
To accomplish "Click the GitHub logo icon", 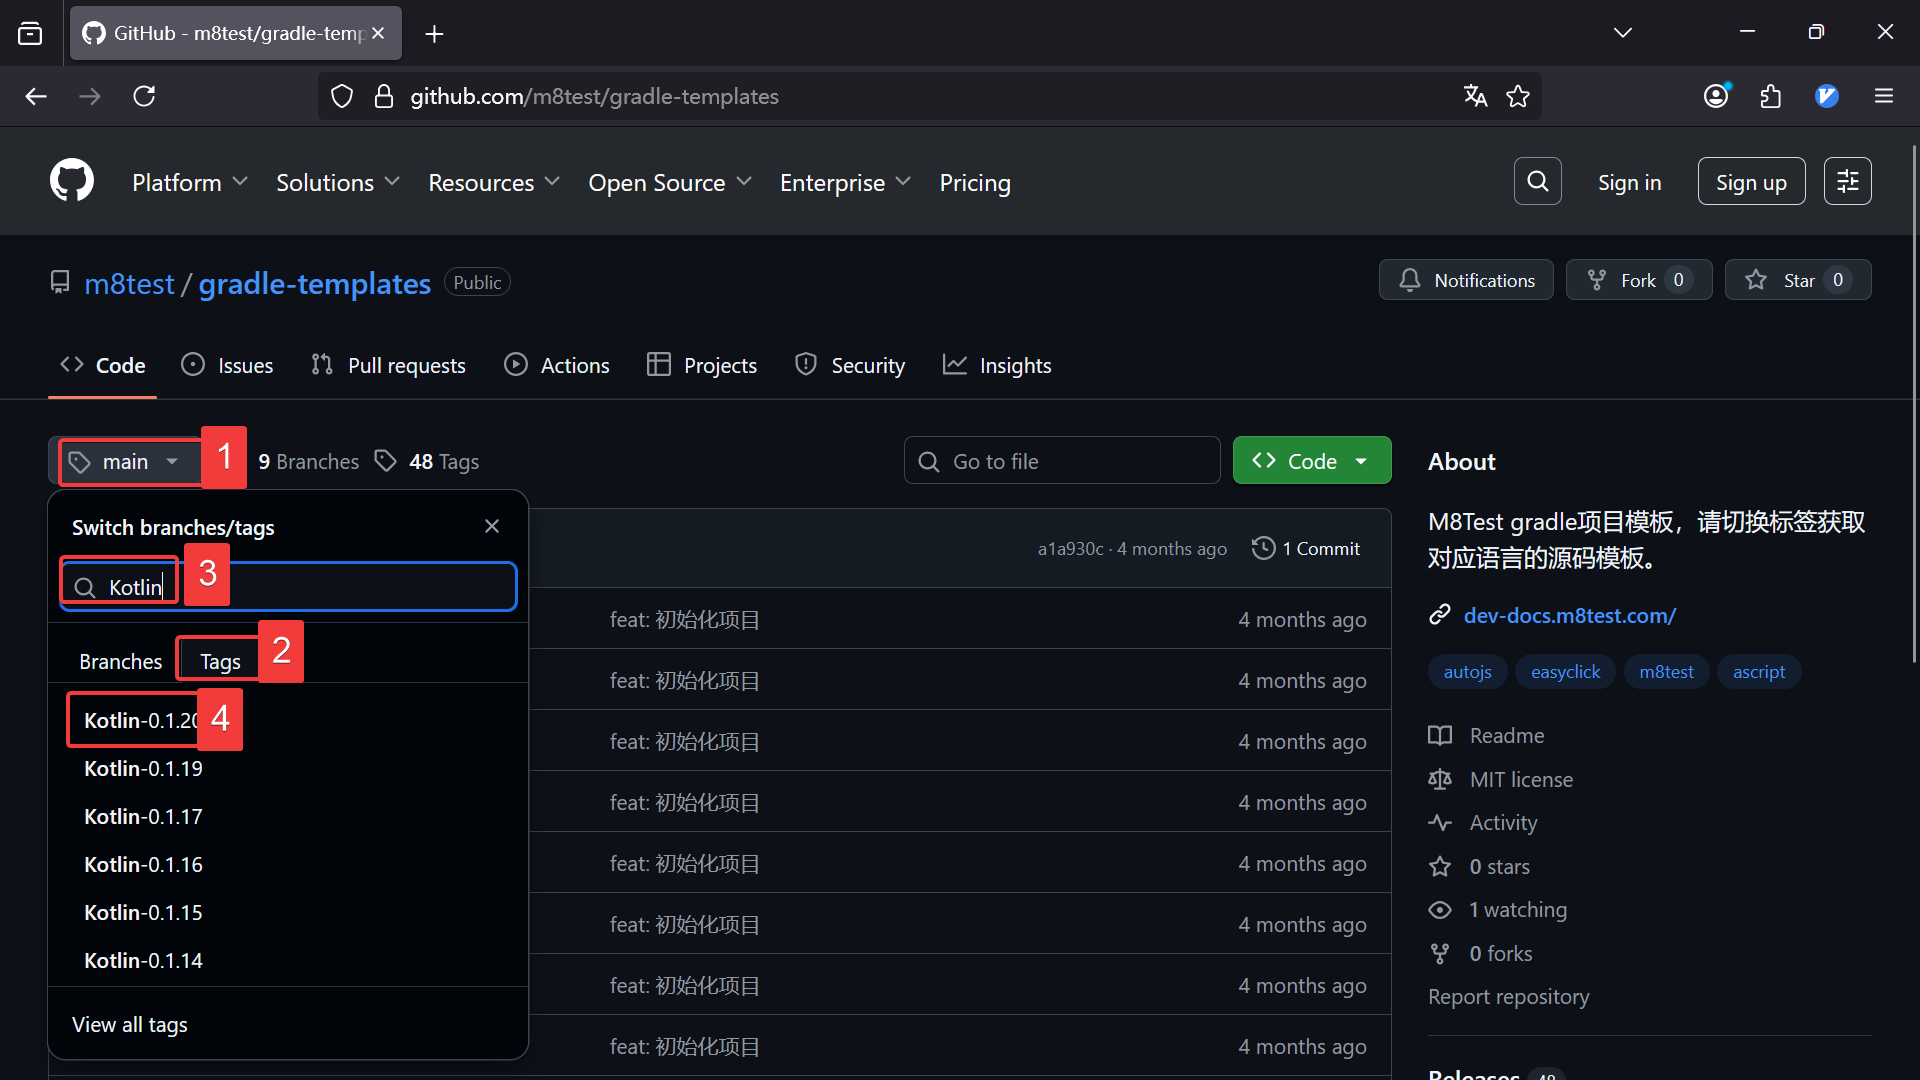I will [72, 181].
